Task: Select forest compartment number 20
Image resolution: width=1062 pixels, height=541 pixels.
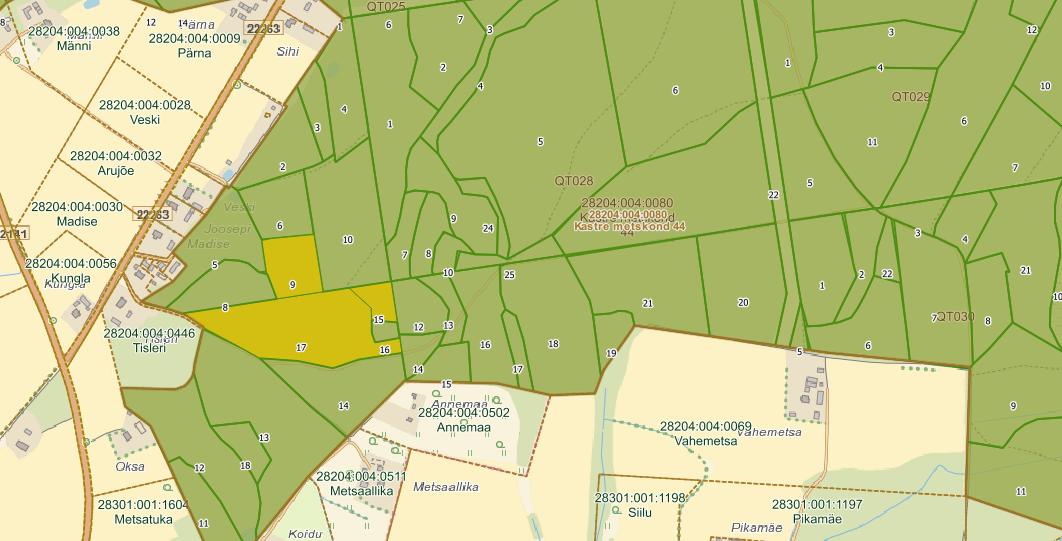Action: [x=743, y=303]
